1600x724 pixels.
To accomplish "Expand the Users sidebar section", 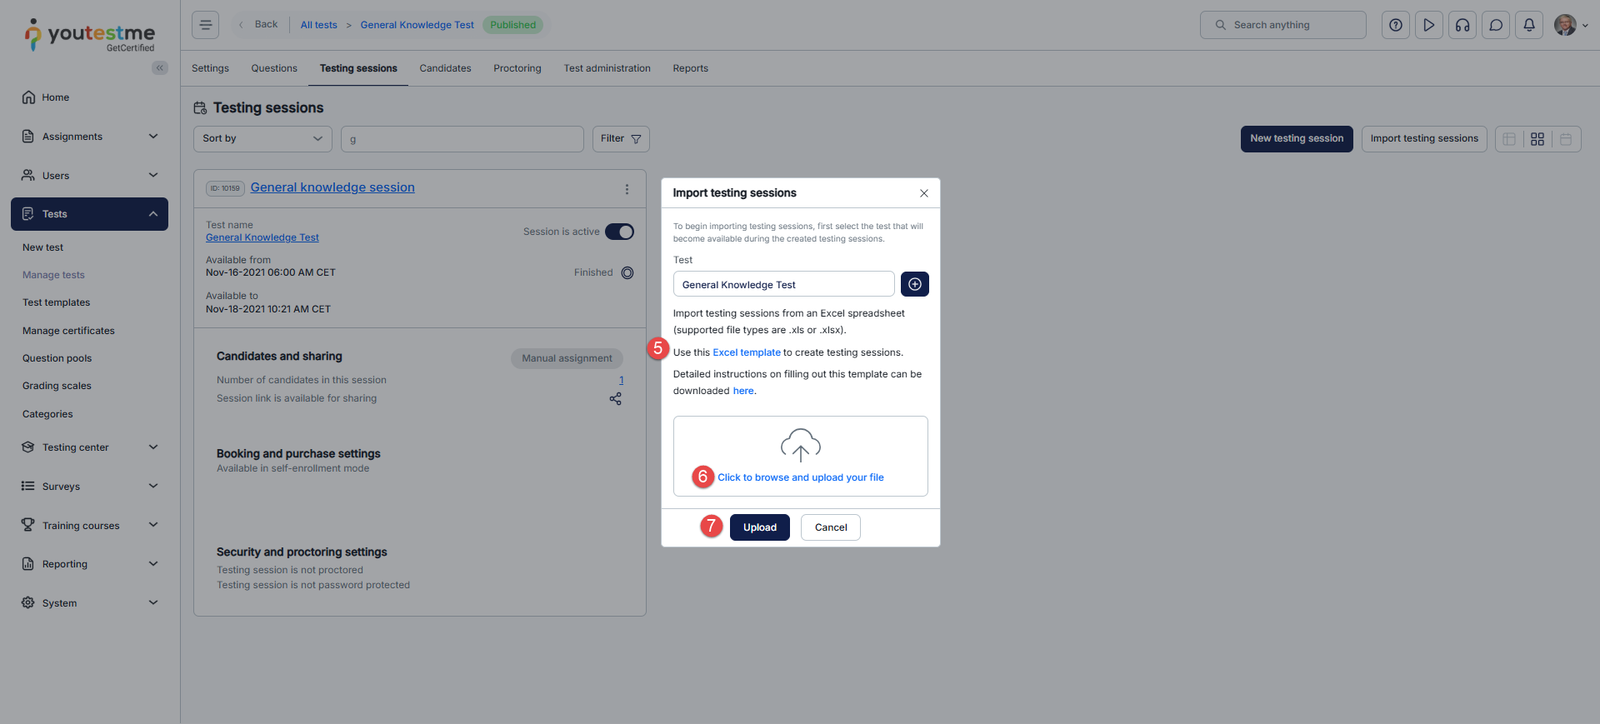I will tap(90, 176).
